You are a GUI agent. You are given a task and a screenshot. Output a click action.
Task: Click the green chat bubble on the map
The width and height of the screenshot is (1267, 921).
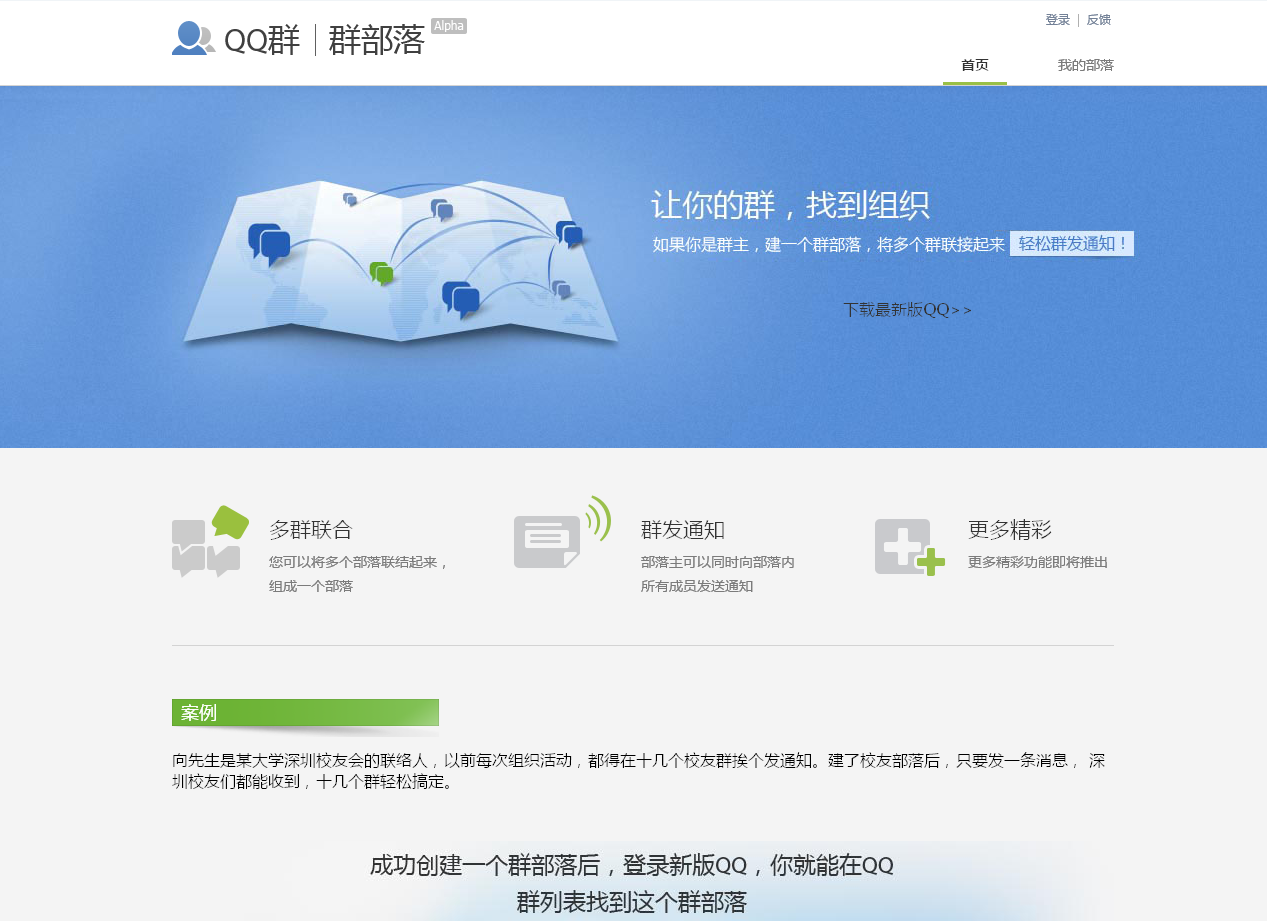(381, 273)
